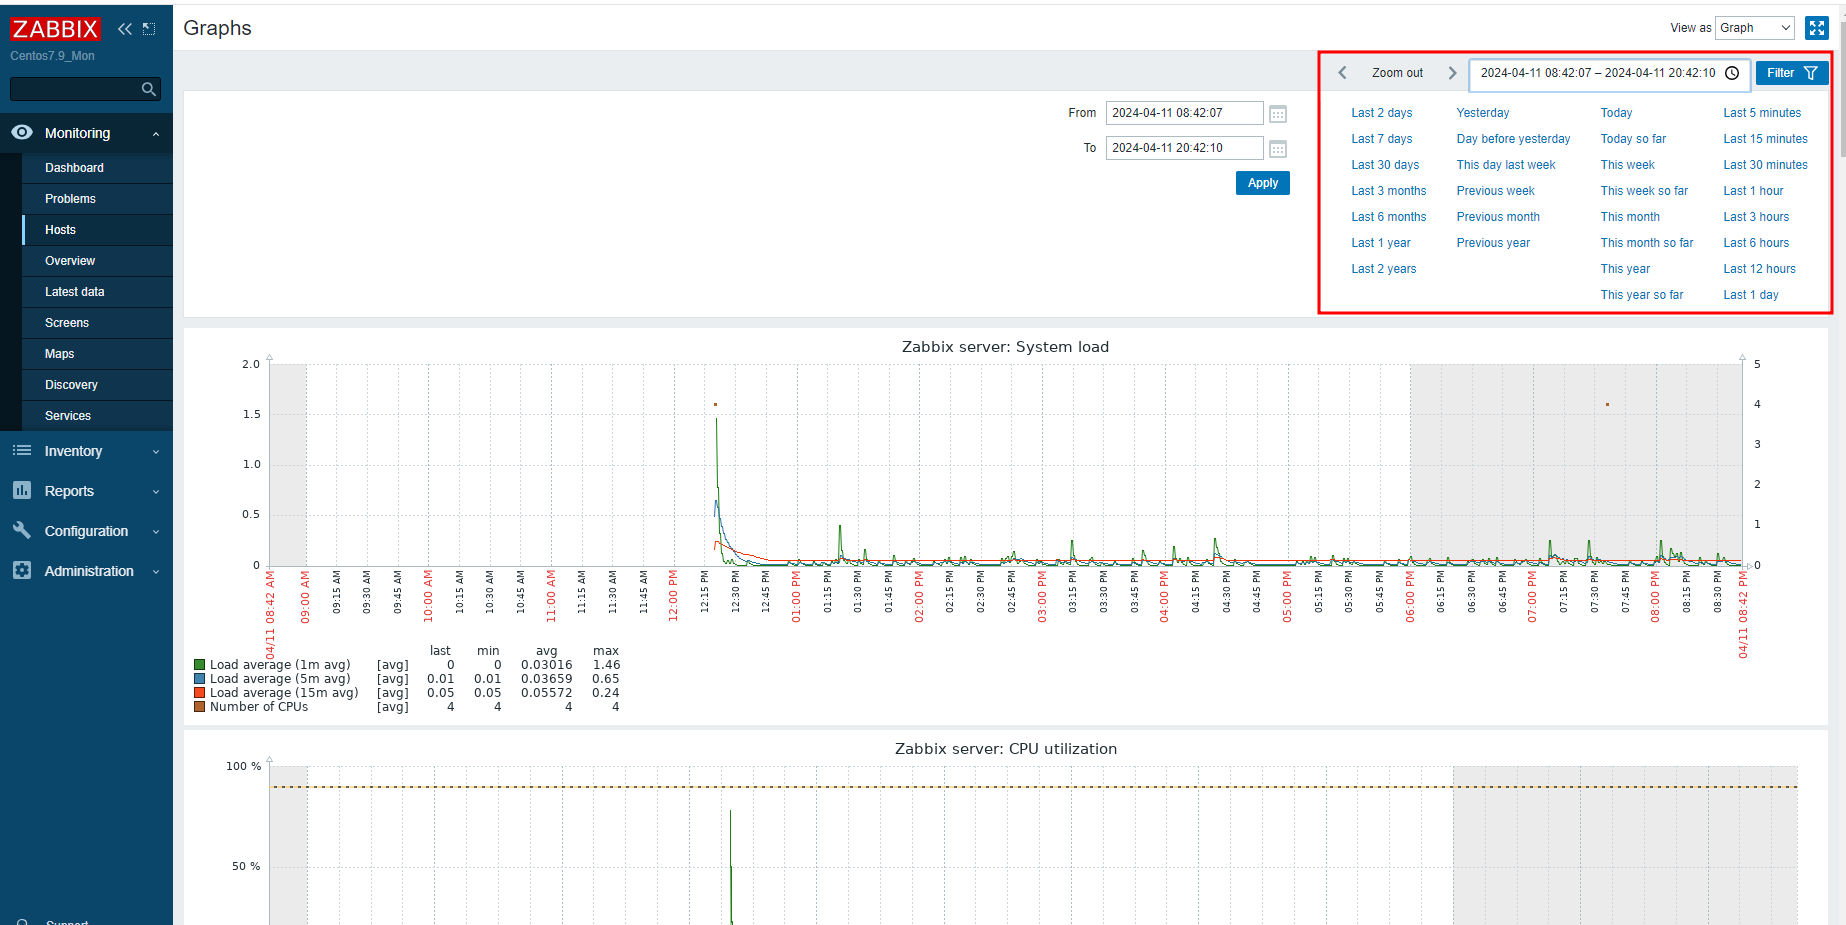
Task: Open the Latest data menu item
Action: click(x=97, y=292)
